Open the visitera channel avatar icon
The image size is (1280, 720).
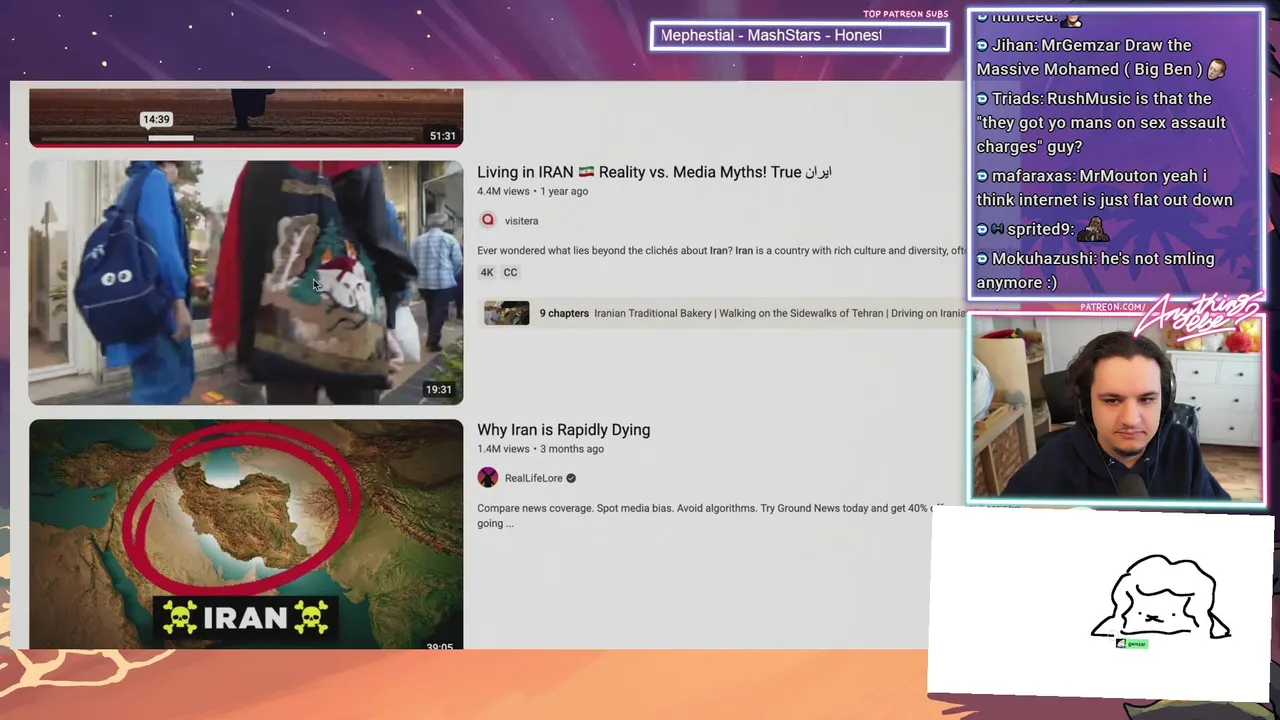(488, 220)
